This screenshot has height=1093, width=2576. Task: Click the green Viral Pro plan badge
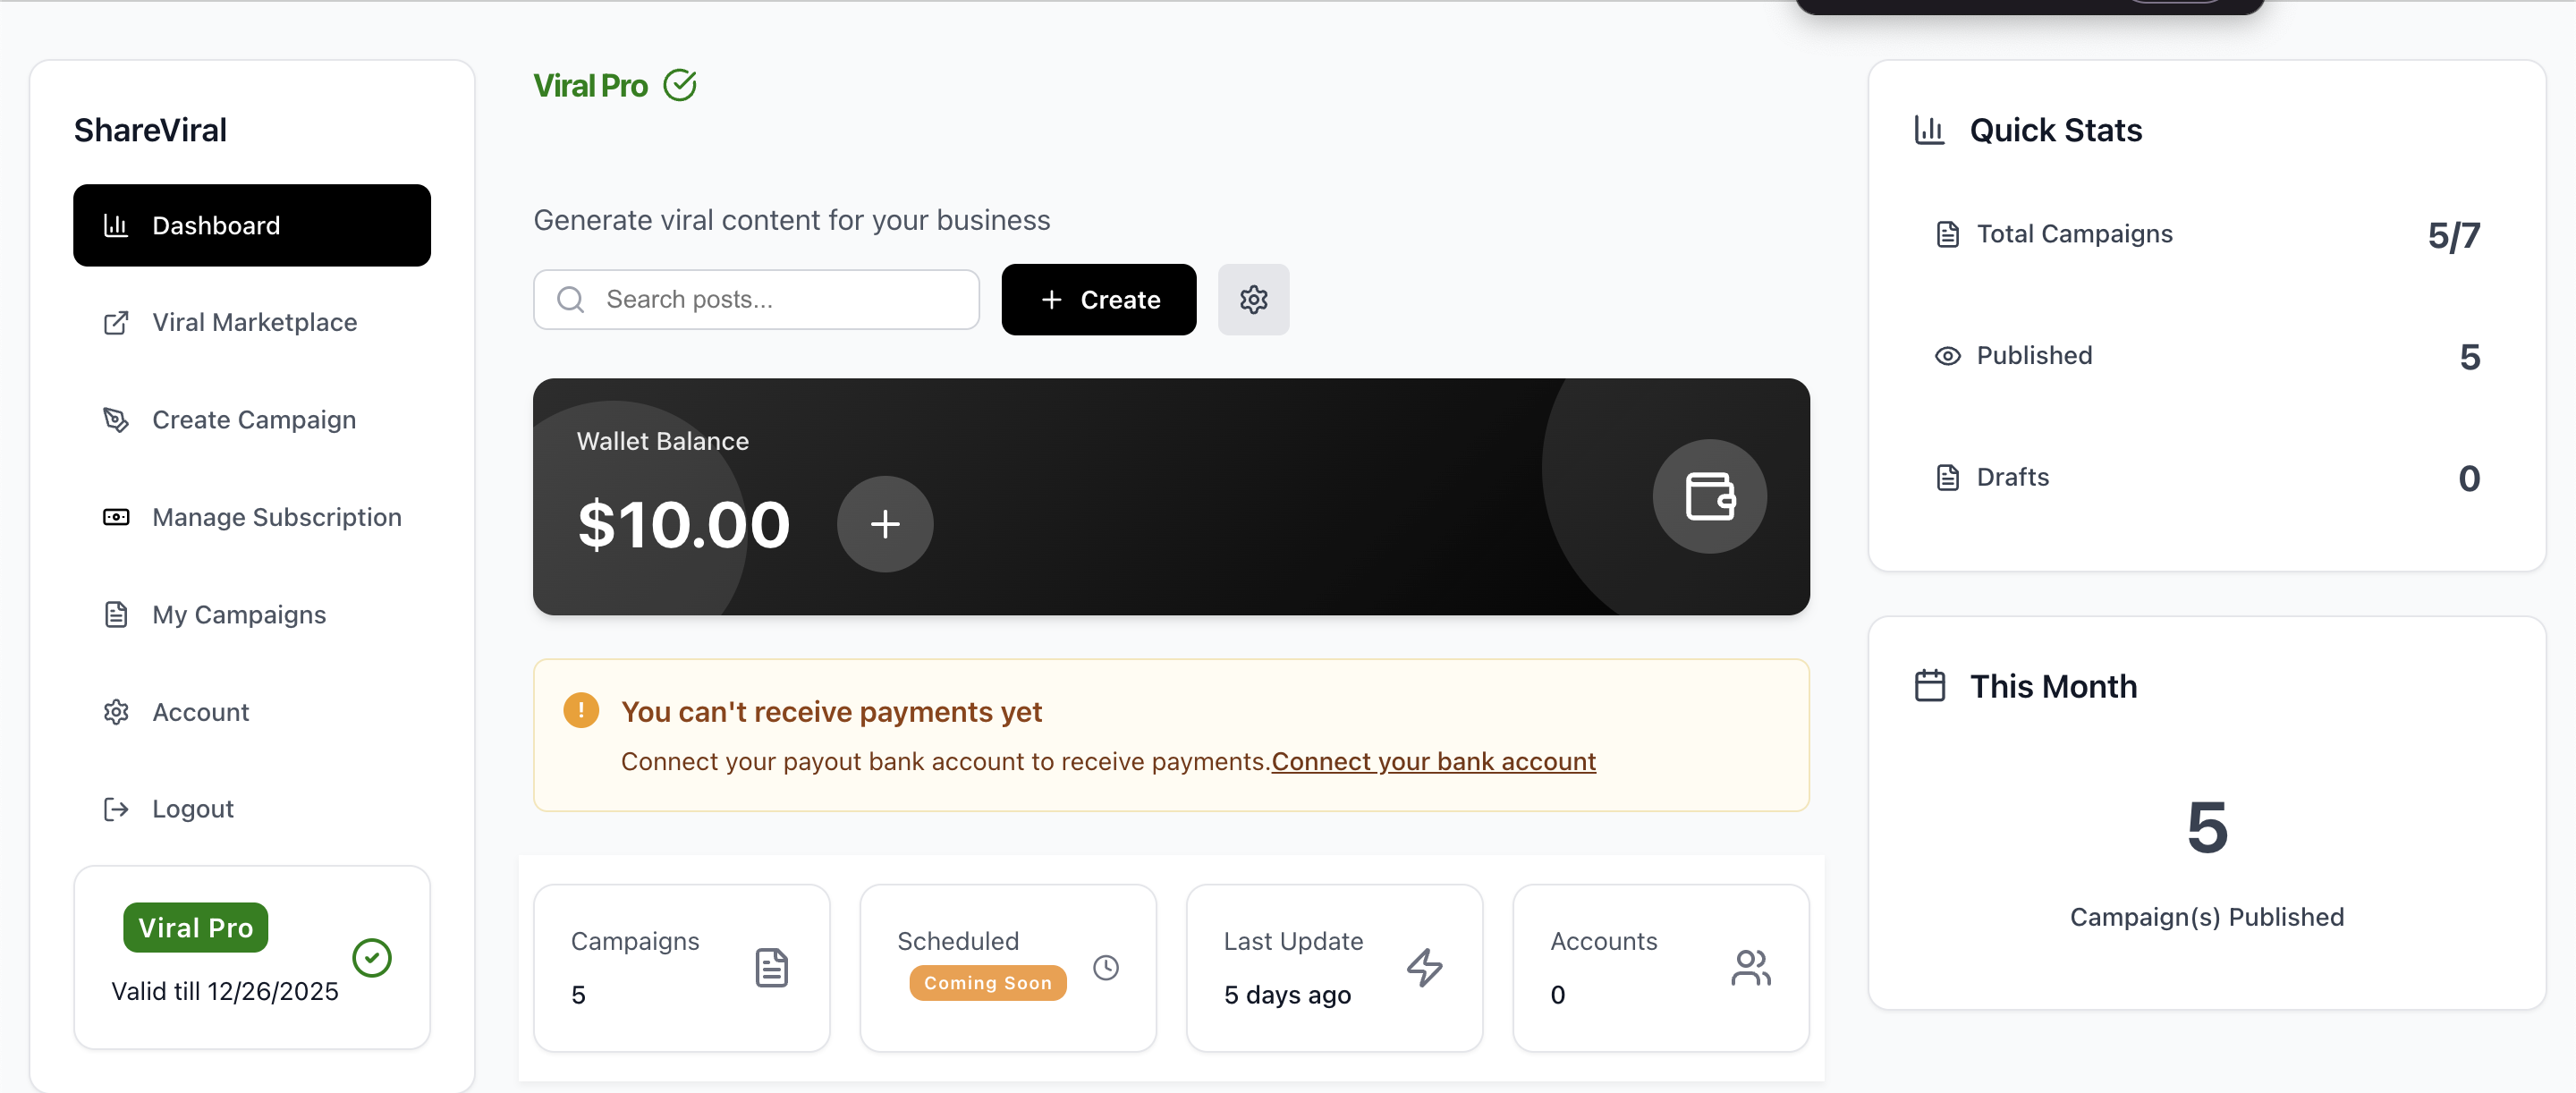195,927
